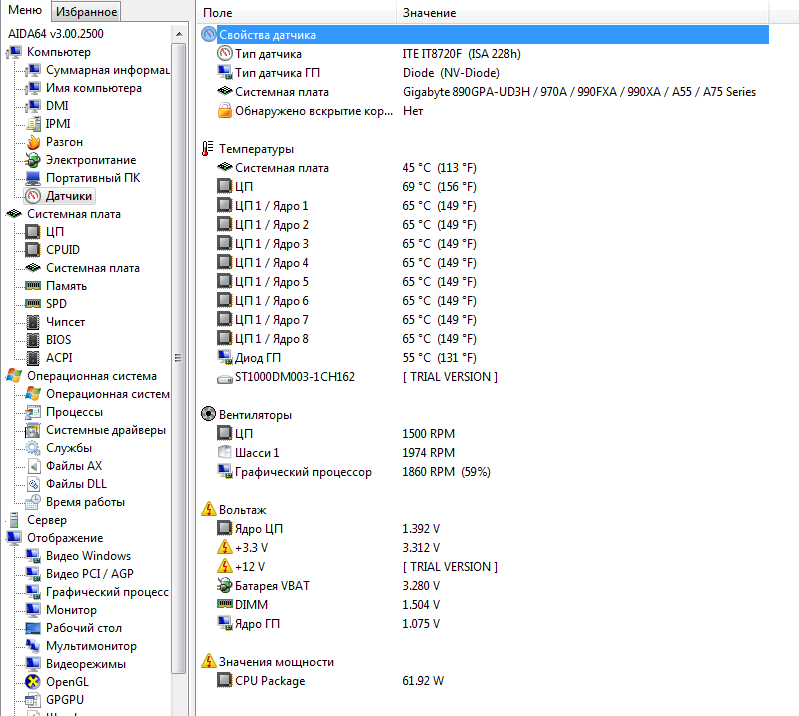Open the Электропитание power icon
Image resolution: width=799 pixels, height=716 pixels.
(x=32, y=160)
